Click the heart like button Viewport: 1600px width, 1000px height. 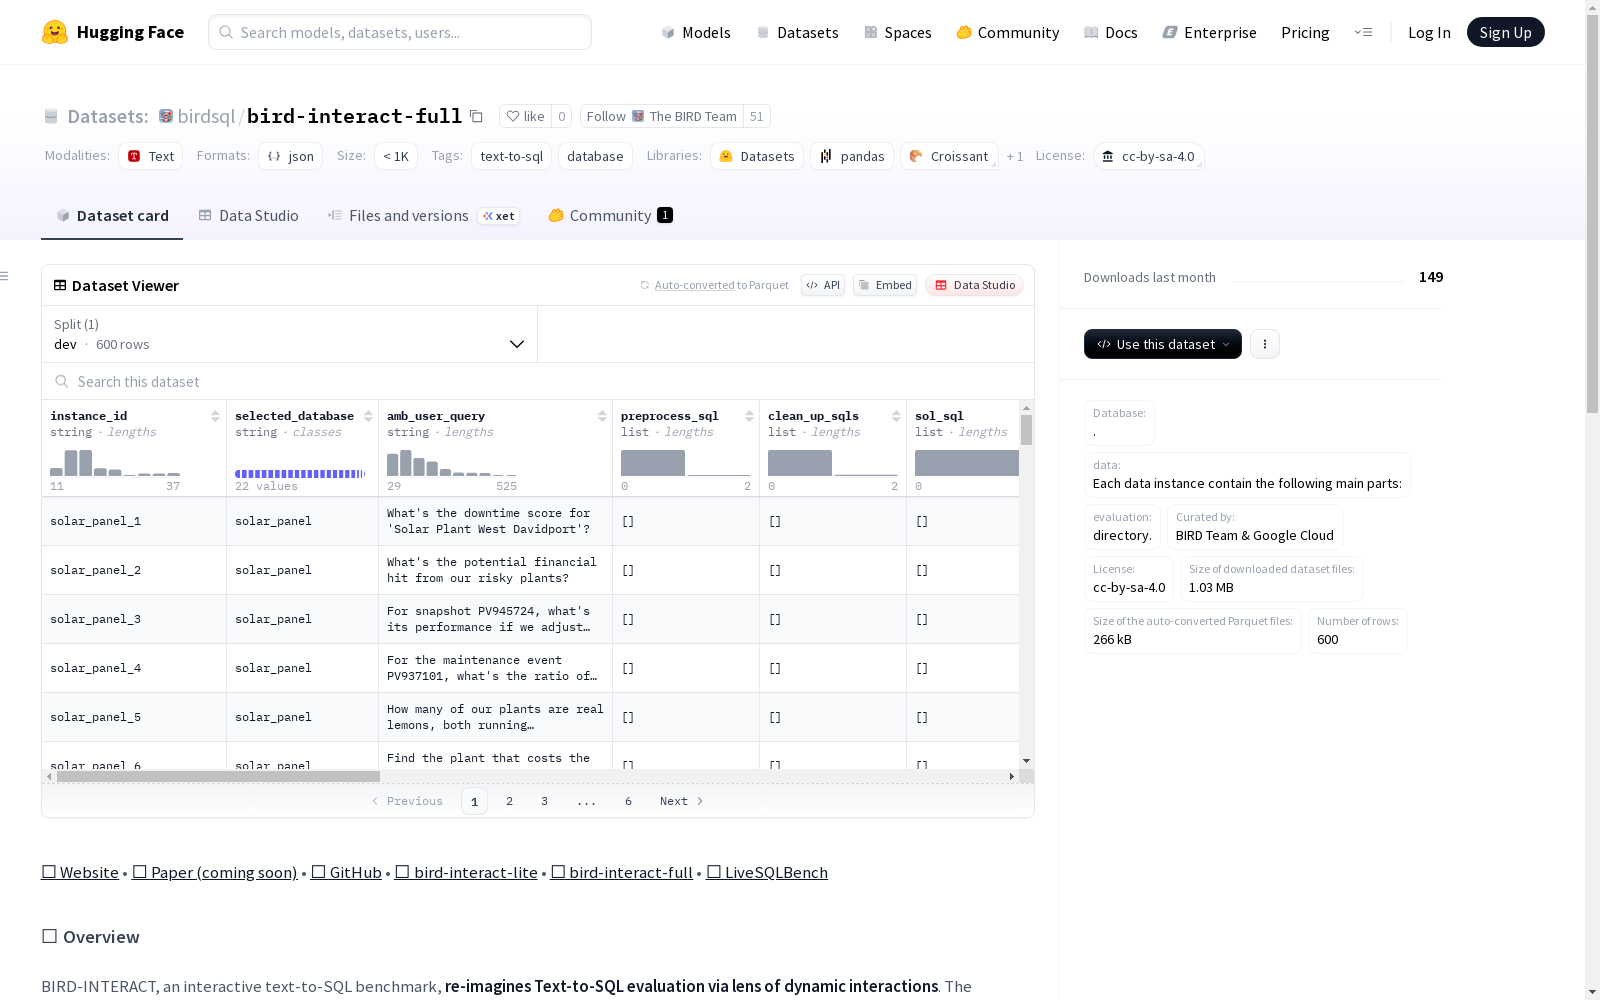pyautogui.click(x=525, y=116)
